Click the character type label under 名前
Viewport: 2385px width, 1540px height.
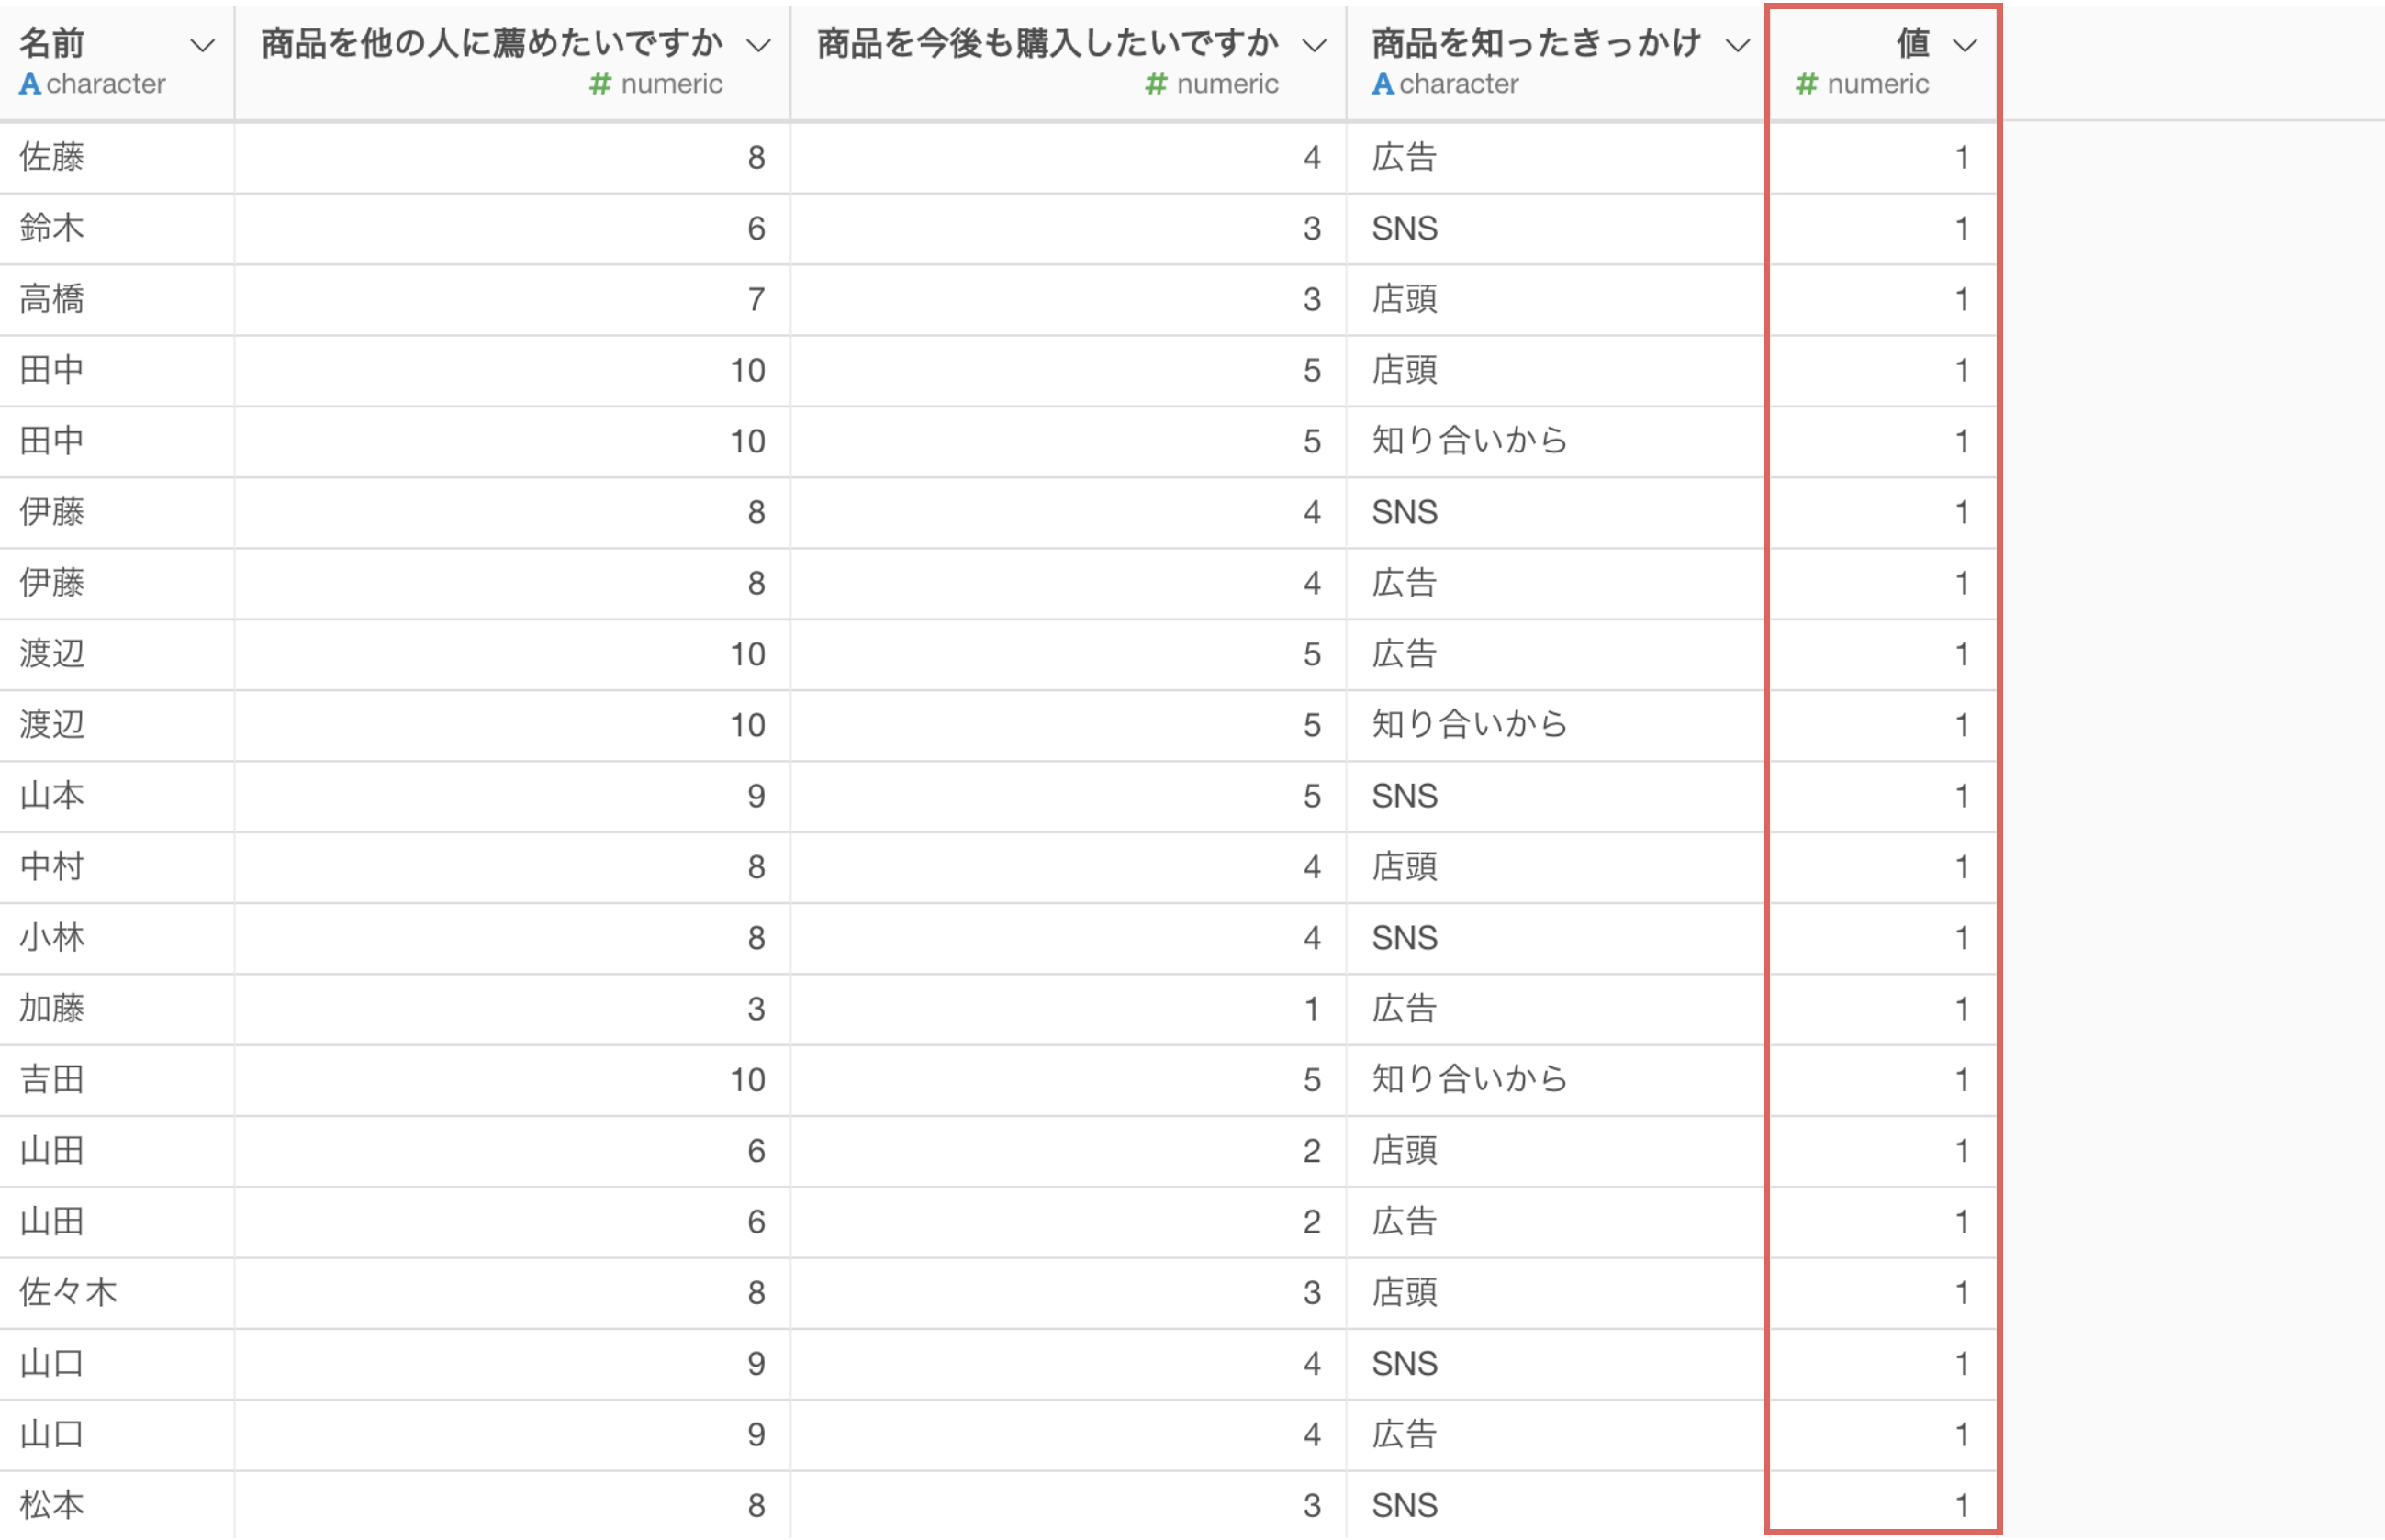coord(106,84)
